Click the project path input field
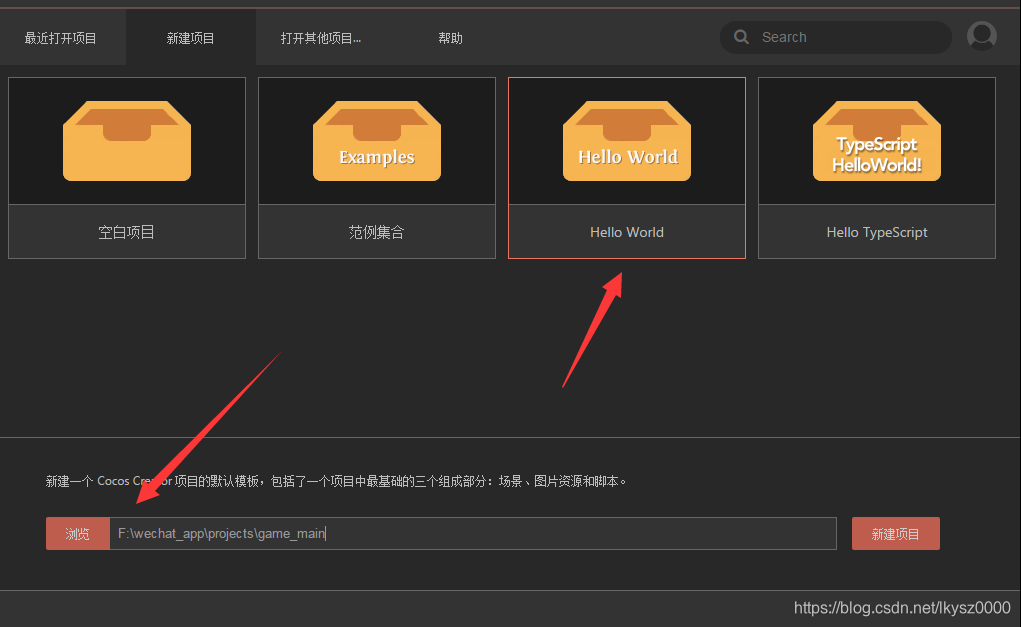The width and height of the screenshot is (1021, 627). click(x=473, y=534)
